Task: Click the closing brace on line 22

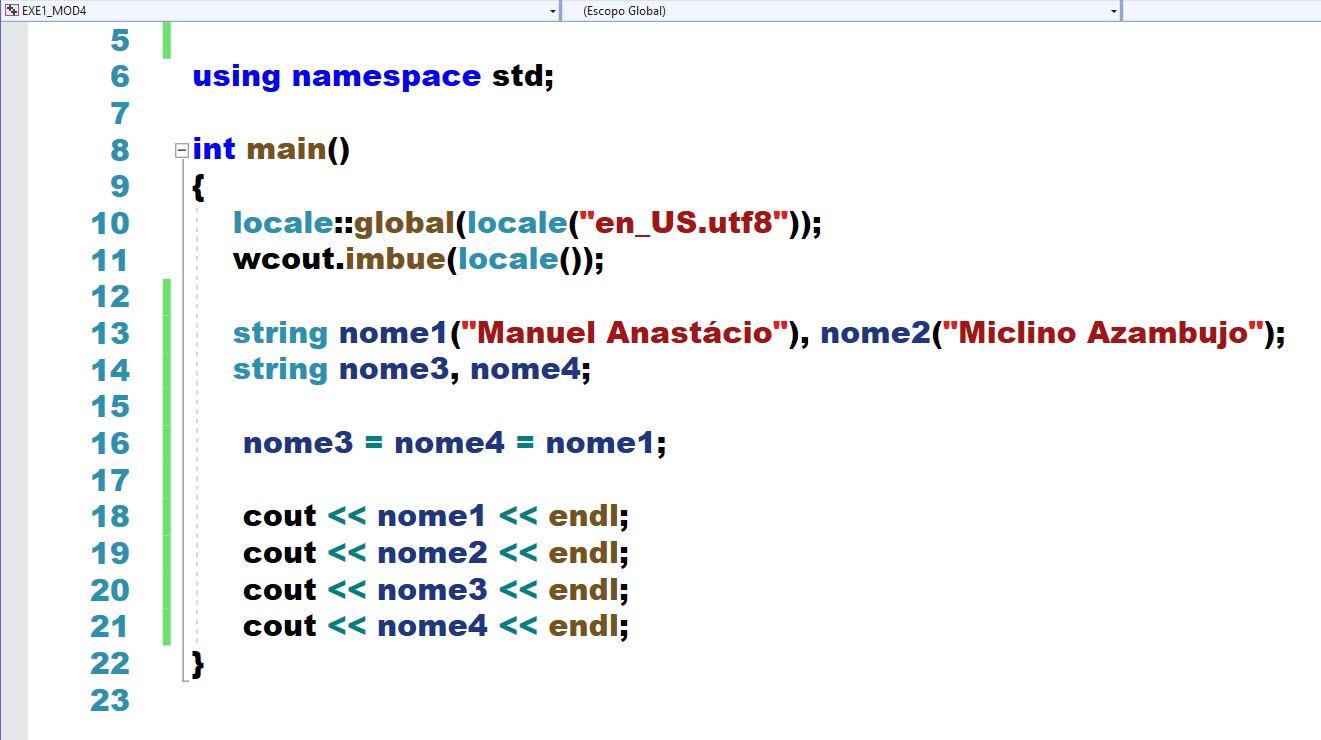Action: tap(197, 662)
